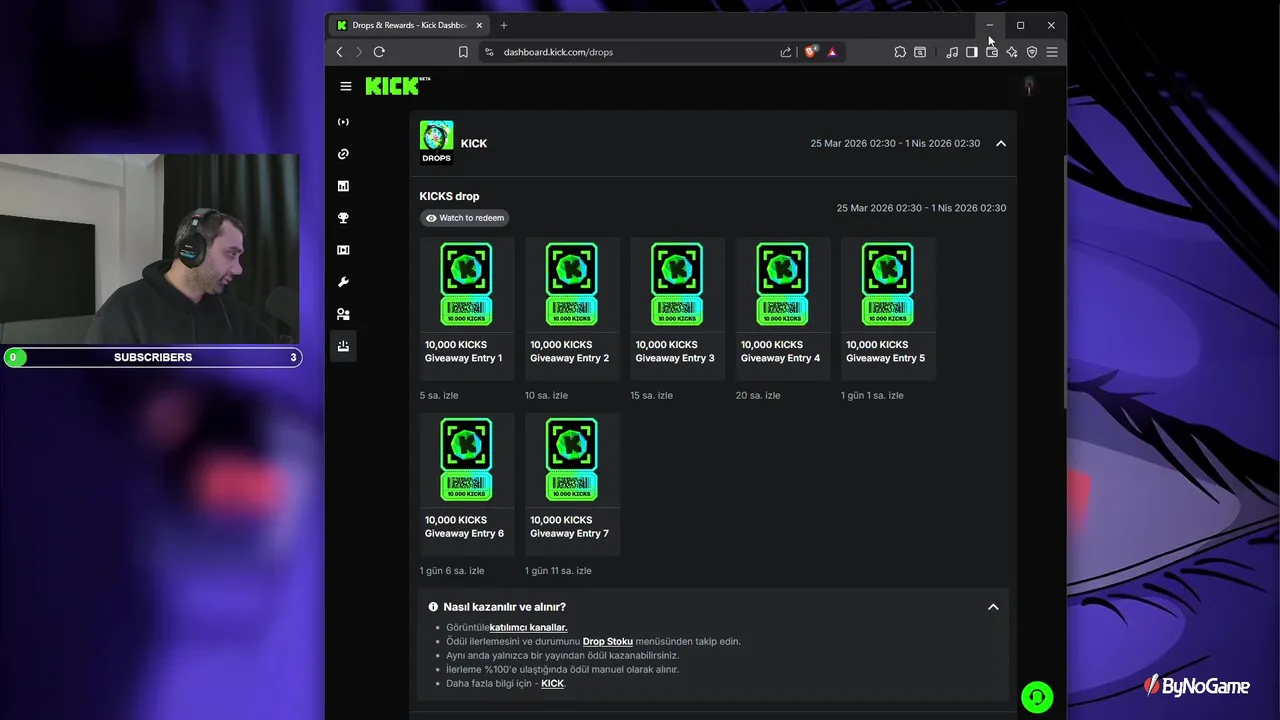Click the '1 gün 11 sa. izle' text
The image size is (1280, 720).
[558, 571]
